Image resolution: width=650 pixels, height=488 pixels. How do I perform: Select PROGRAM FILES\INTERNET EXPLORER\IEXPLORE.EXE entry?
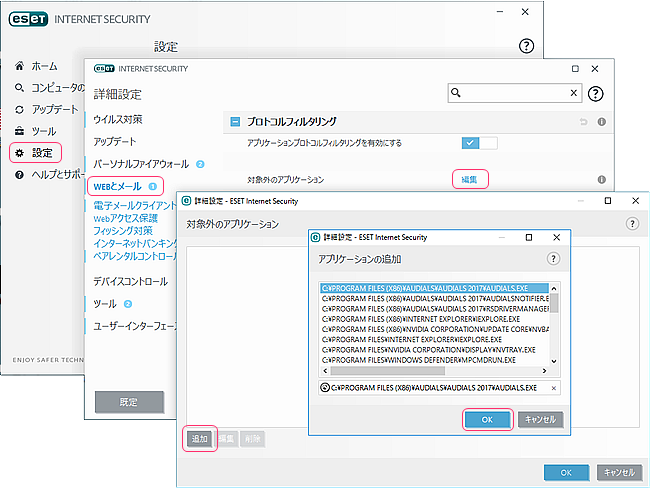(435, 340)
